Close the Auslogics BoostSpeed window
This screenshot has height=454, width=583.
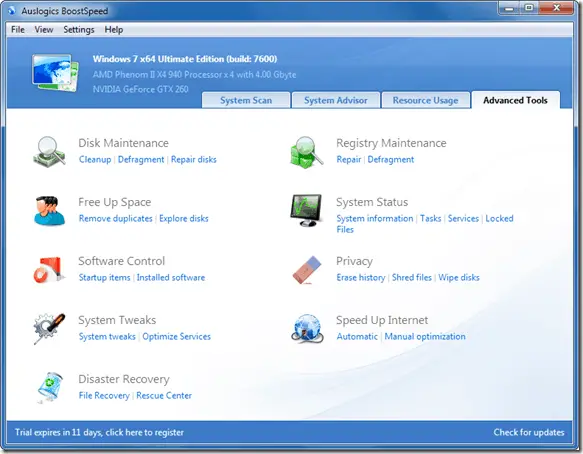pos(556,8)
